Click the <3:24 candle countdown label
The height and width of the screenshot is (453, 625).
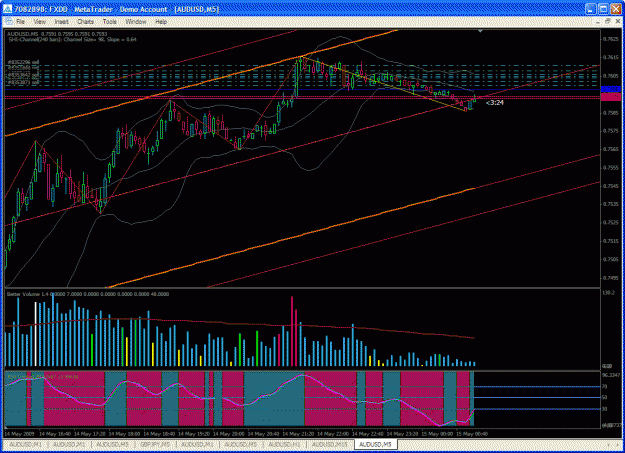(x=495, y=103)
